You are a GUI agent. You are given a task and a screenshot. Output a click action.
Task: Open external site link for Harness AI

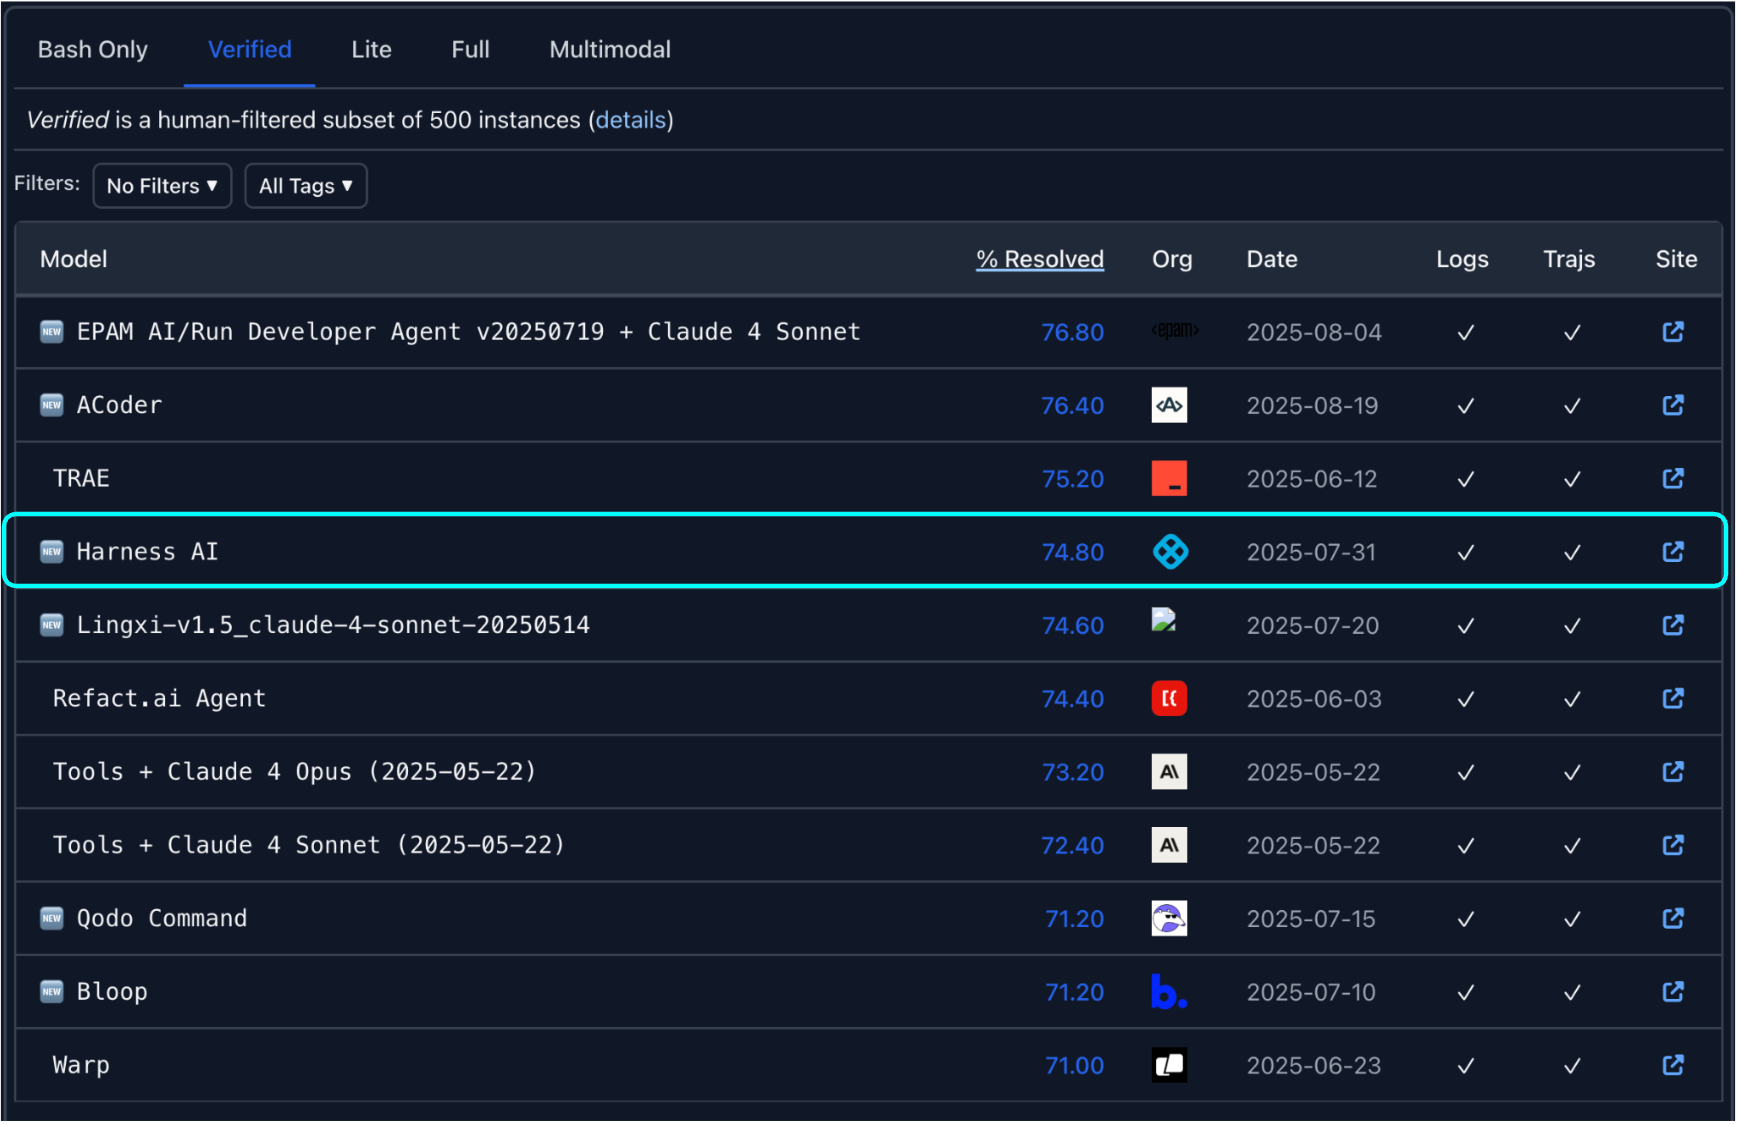pyautogui.click(x=1673, y=552)
